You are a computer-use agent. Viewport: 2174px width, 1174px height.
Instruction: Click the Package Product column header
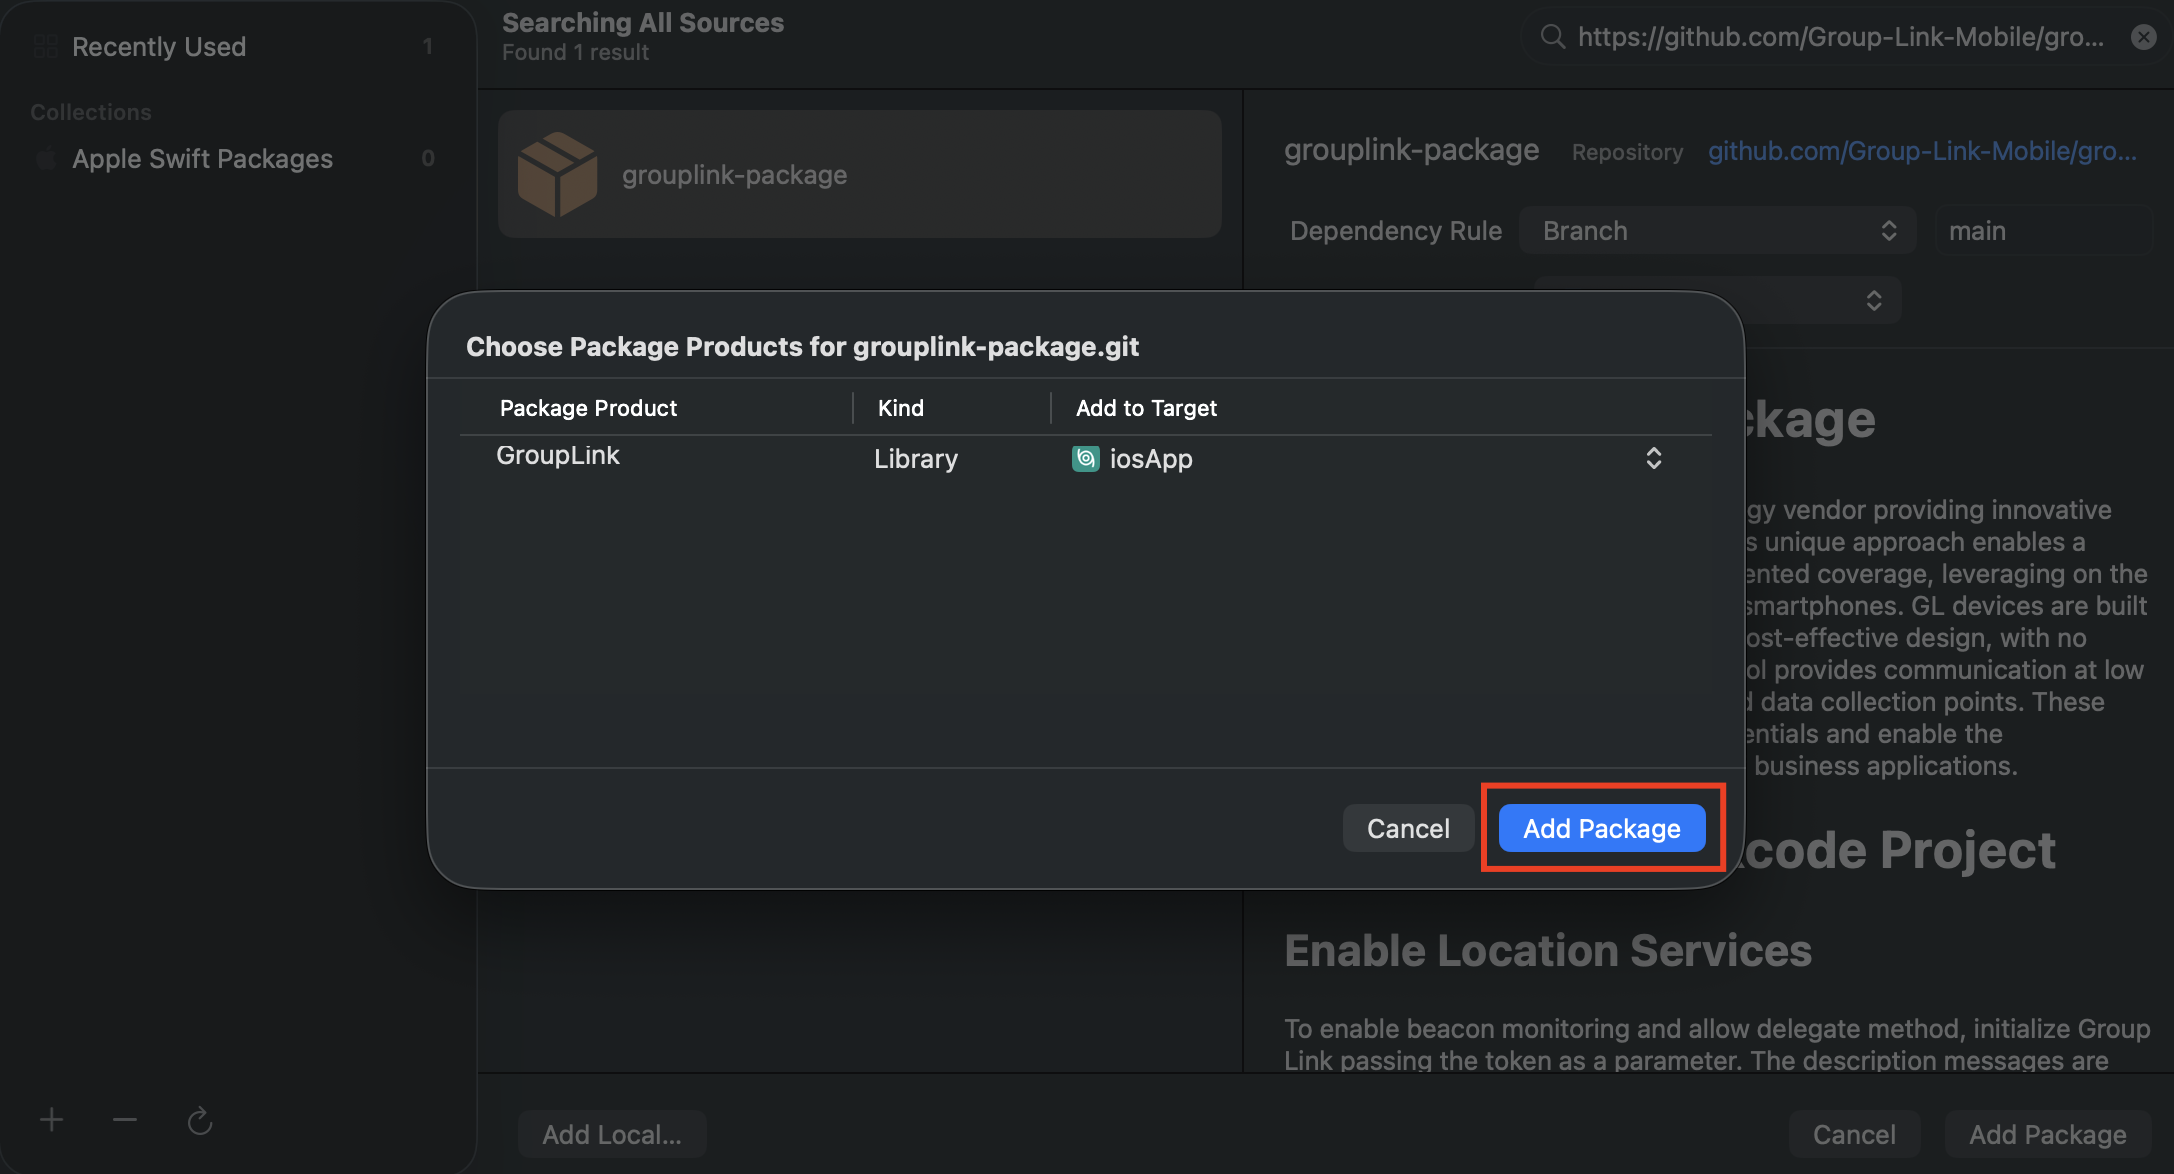pyautogui.click(x=588, y=408)
